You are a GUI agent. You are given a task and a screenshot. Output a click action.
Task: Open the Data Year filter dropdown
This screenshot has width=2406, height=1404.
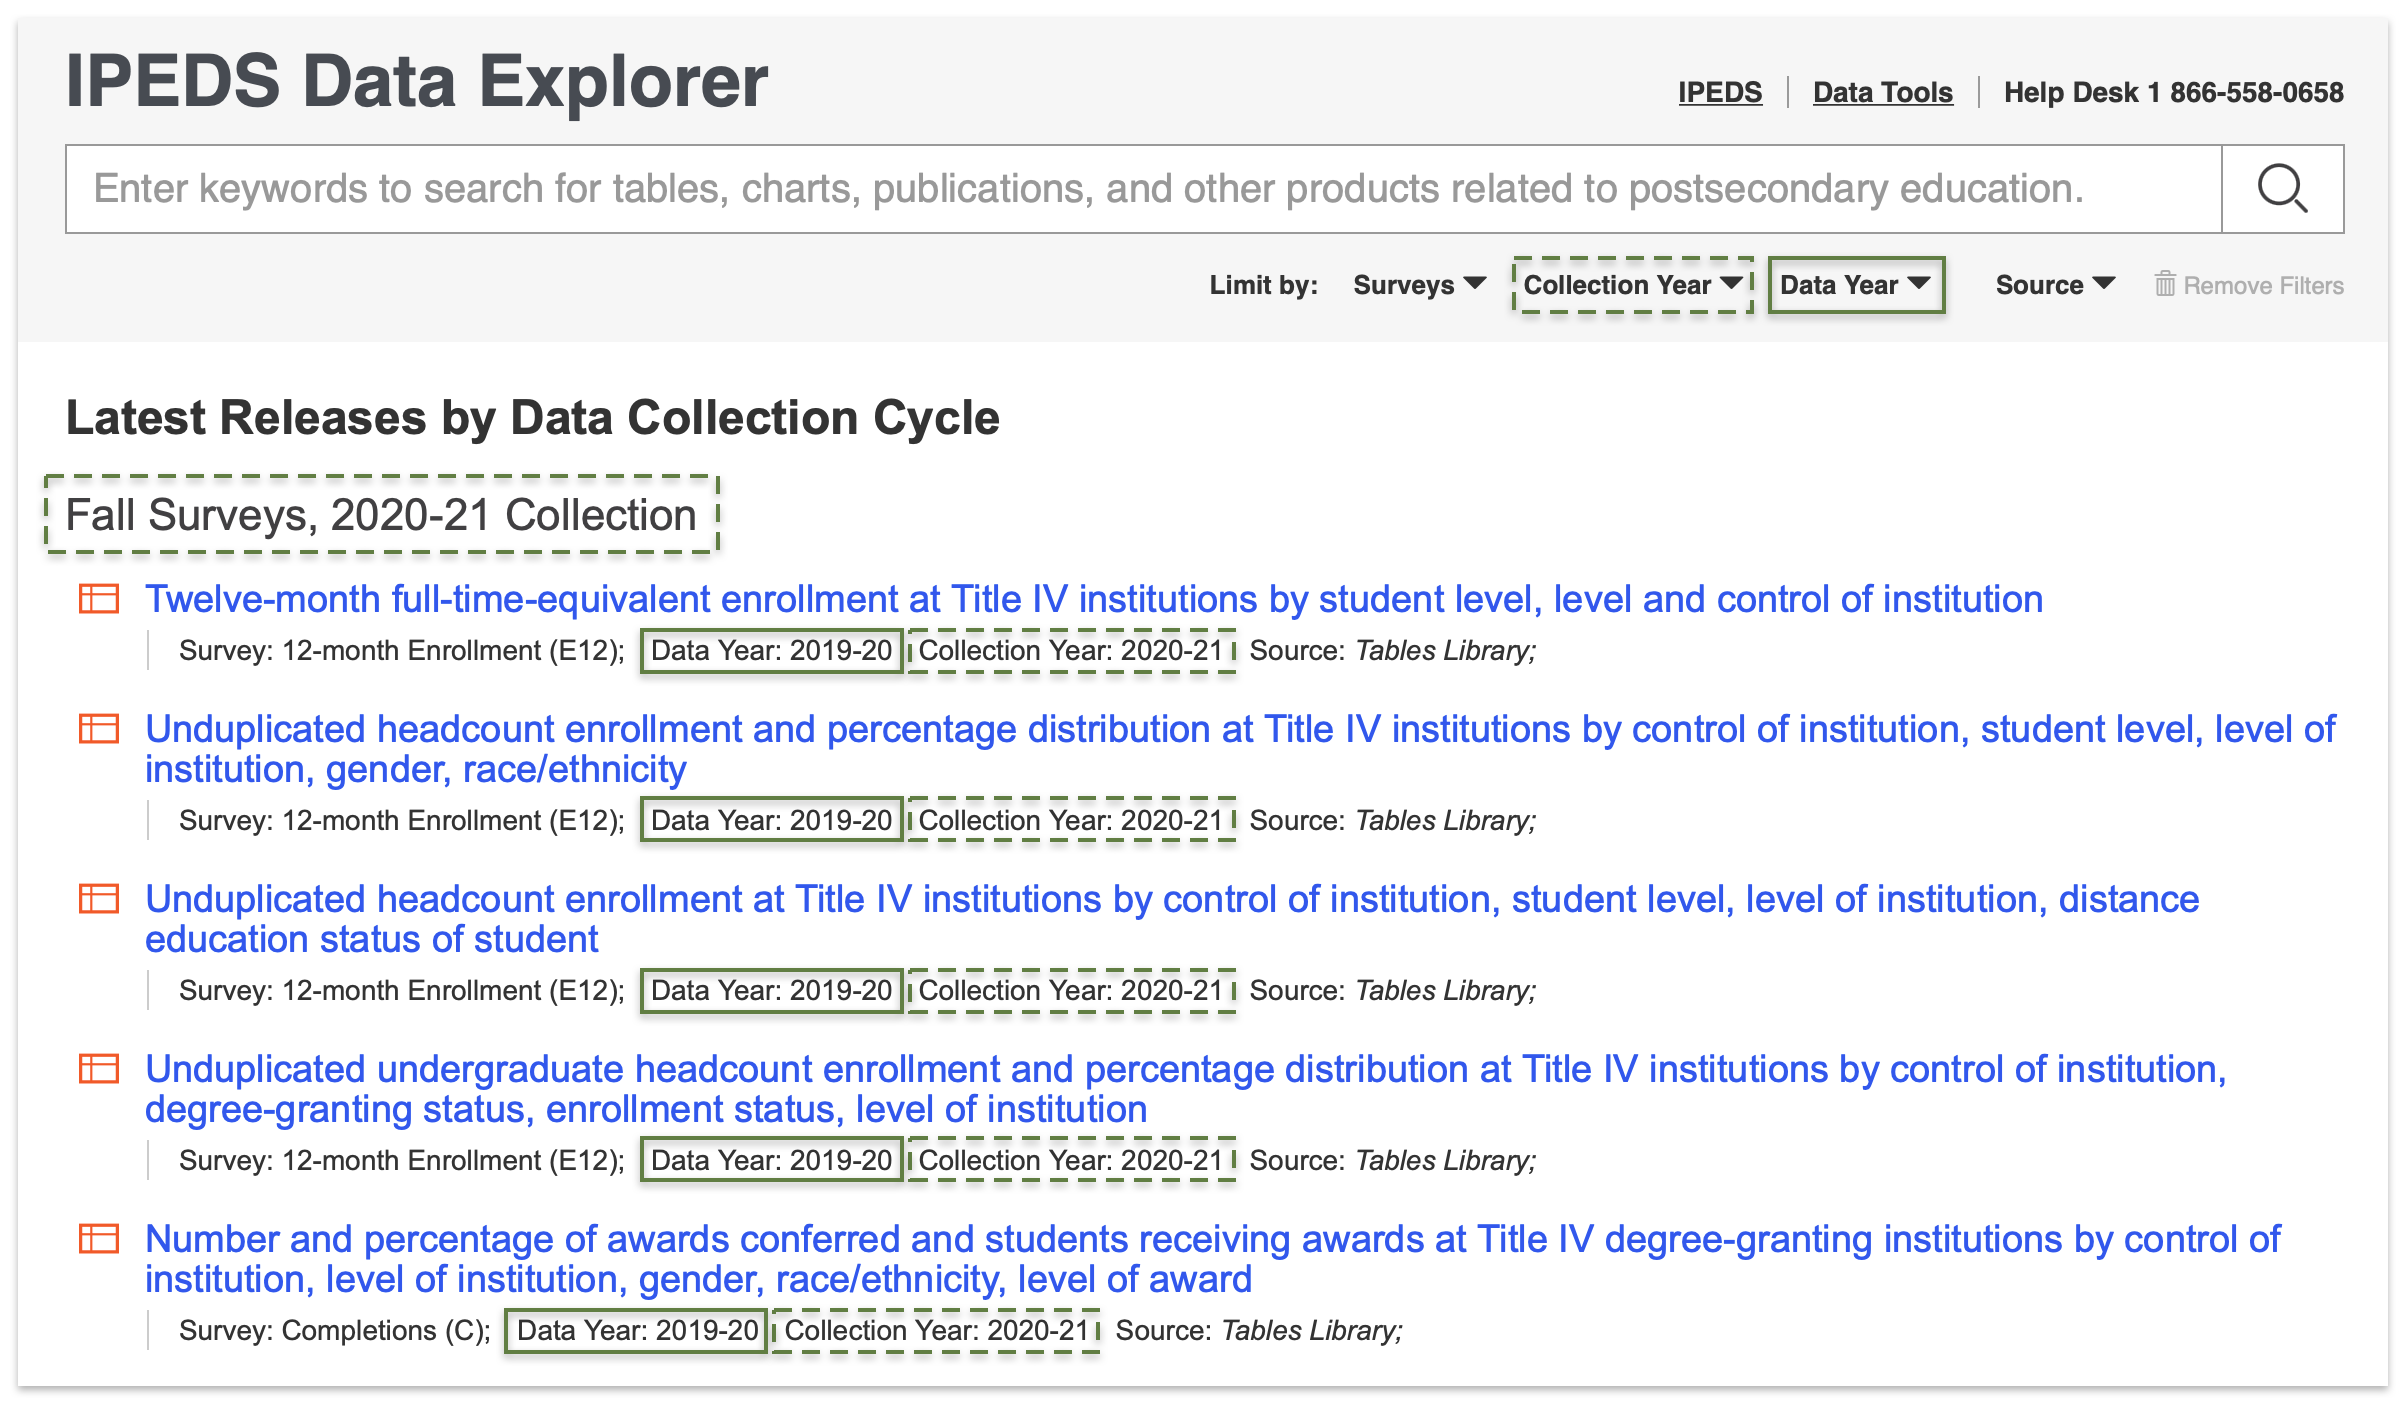pos(1855,285)
